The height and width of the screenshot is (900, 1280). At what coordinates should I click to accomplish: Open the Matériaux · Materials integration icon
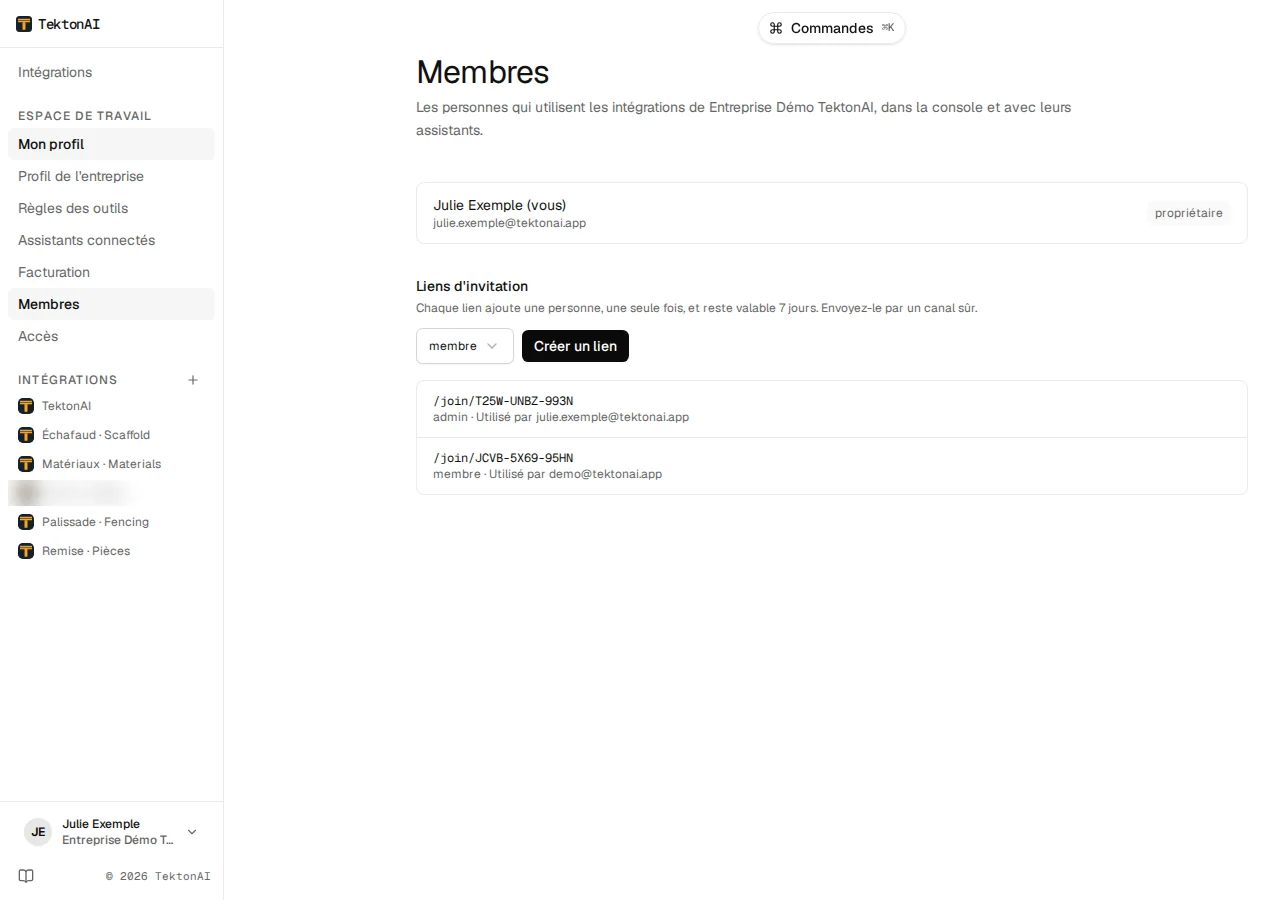click(26, 464)
